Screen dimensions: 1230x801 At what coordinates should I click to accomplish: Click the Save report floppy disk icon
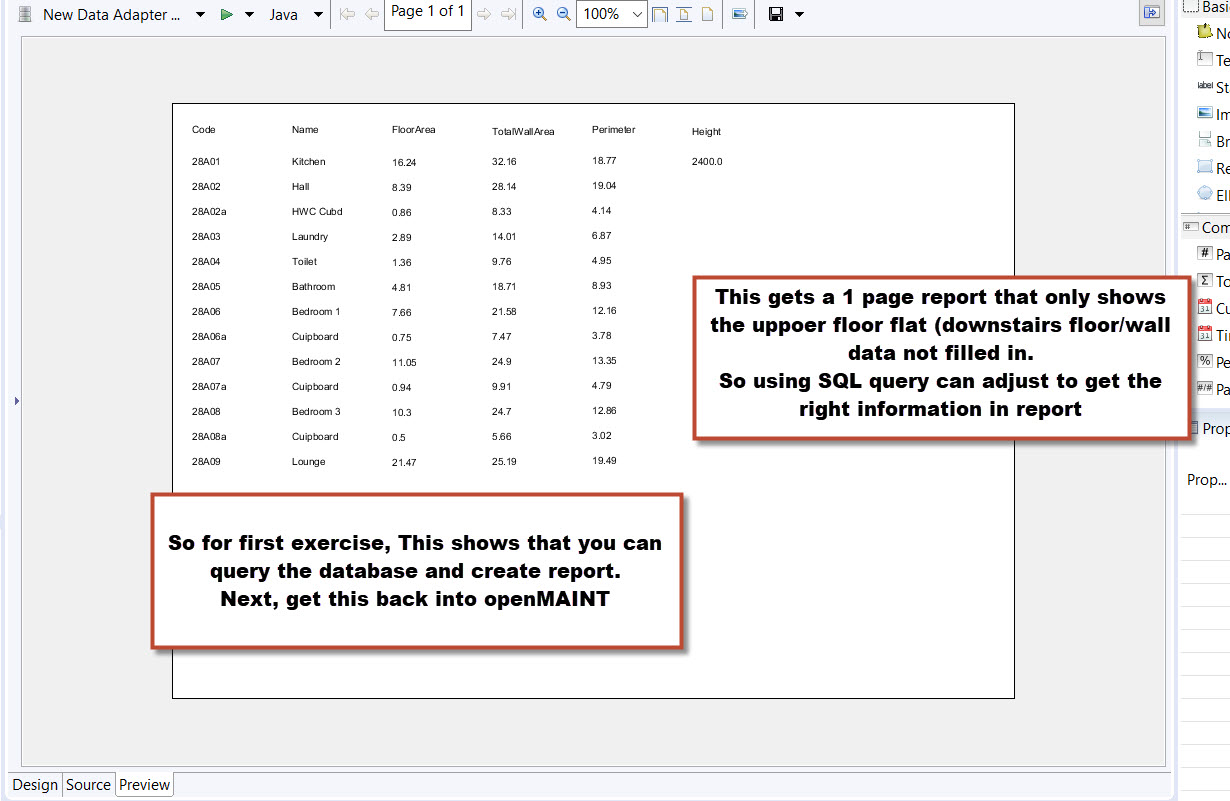(x=775, y=14)
